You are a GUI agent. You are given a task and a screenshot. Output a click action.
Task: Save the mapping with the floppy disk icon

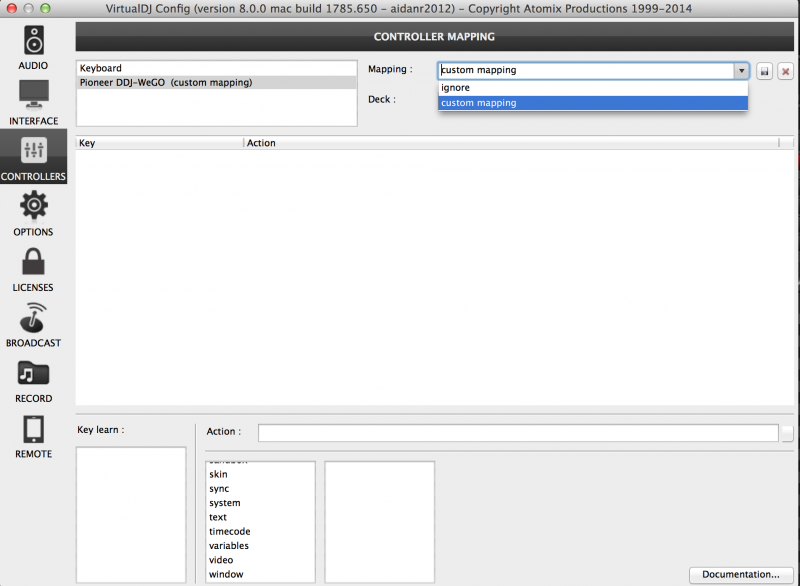pos(764,71)
